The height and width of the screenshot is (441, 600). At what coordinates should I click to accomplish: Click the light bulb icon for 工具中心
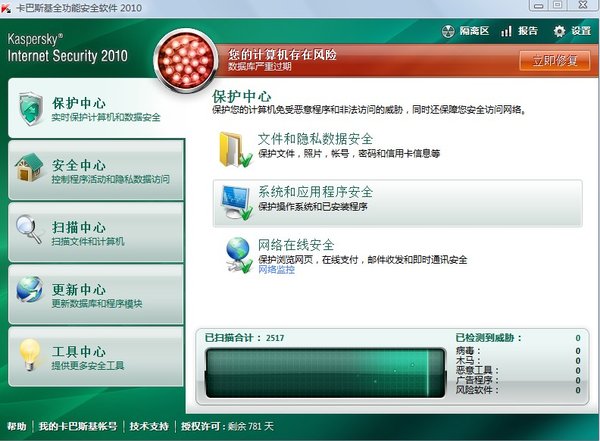click(x=30, y=354)
